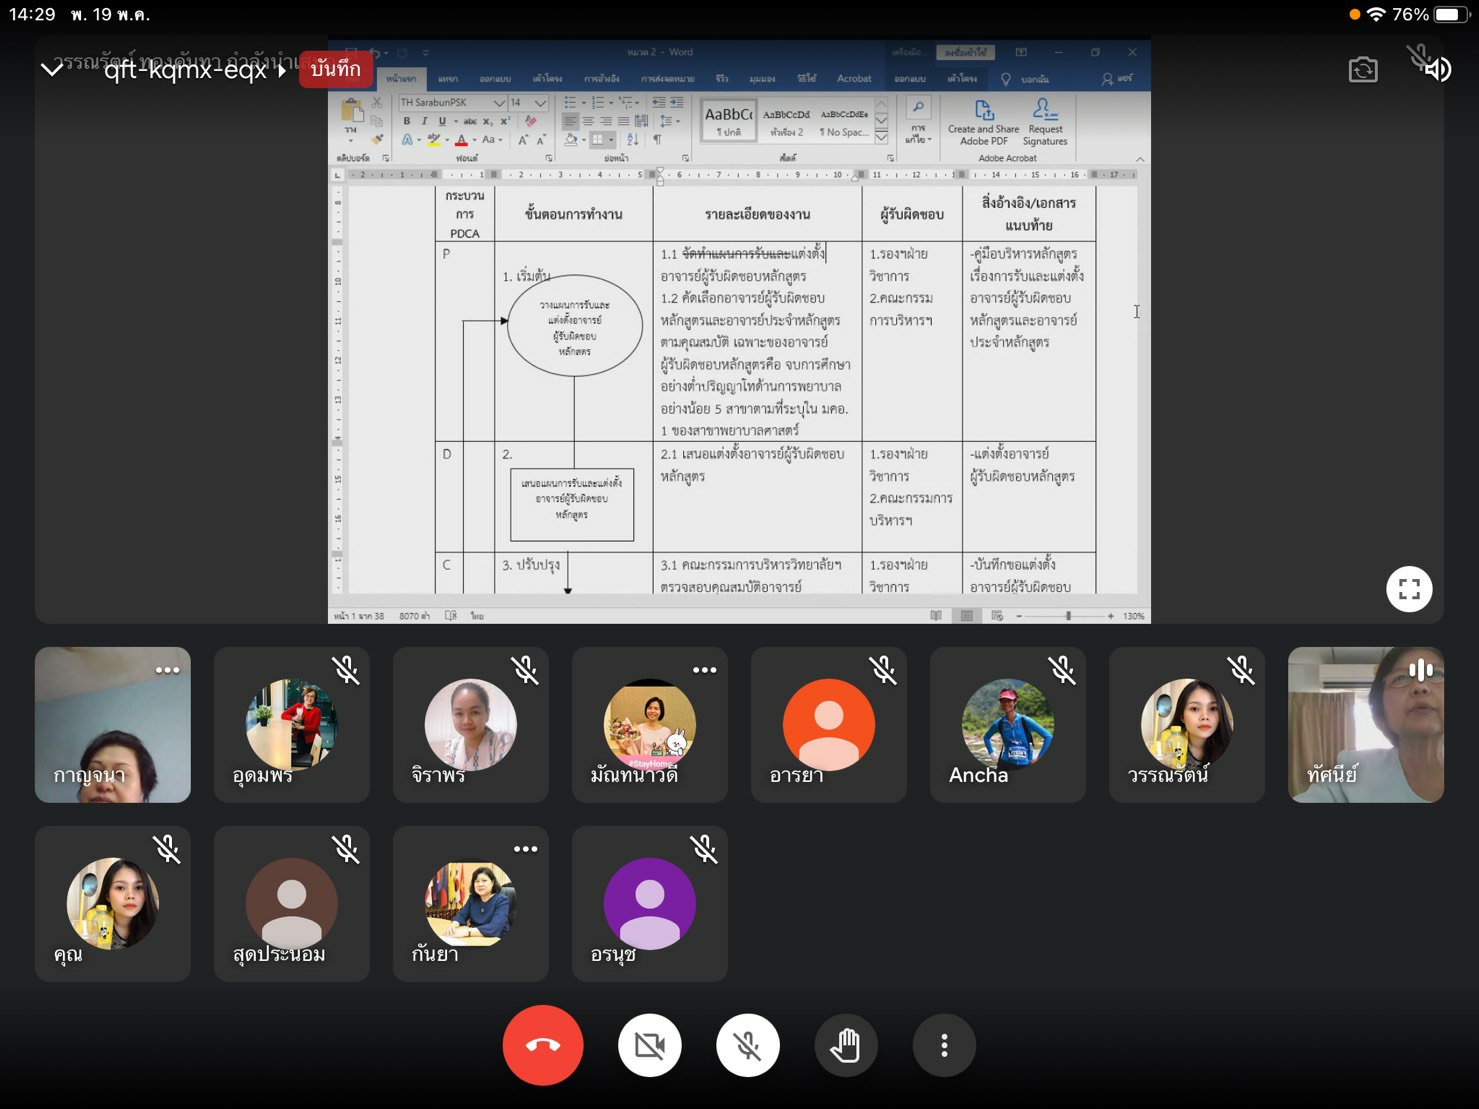Select อารยา's orange avatar tile

coord(828,725)
